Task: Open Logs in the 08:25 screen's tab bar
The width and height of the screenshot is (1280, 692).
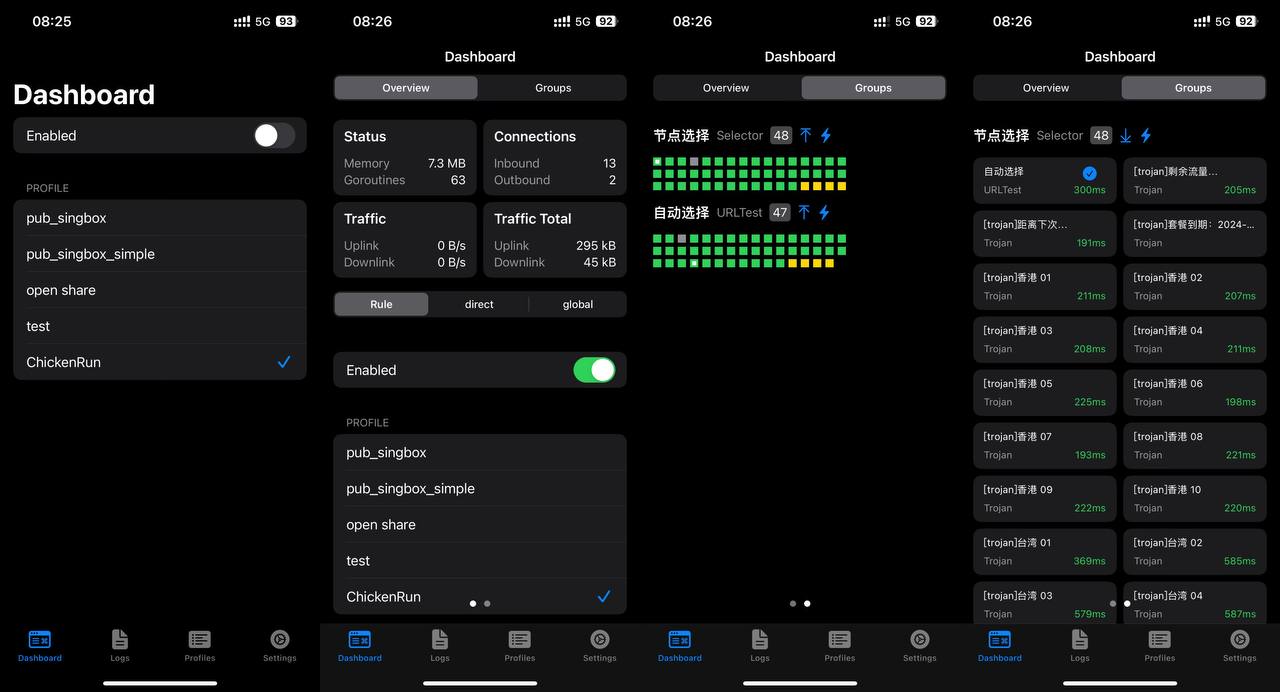Action: click(120, 645)
